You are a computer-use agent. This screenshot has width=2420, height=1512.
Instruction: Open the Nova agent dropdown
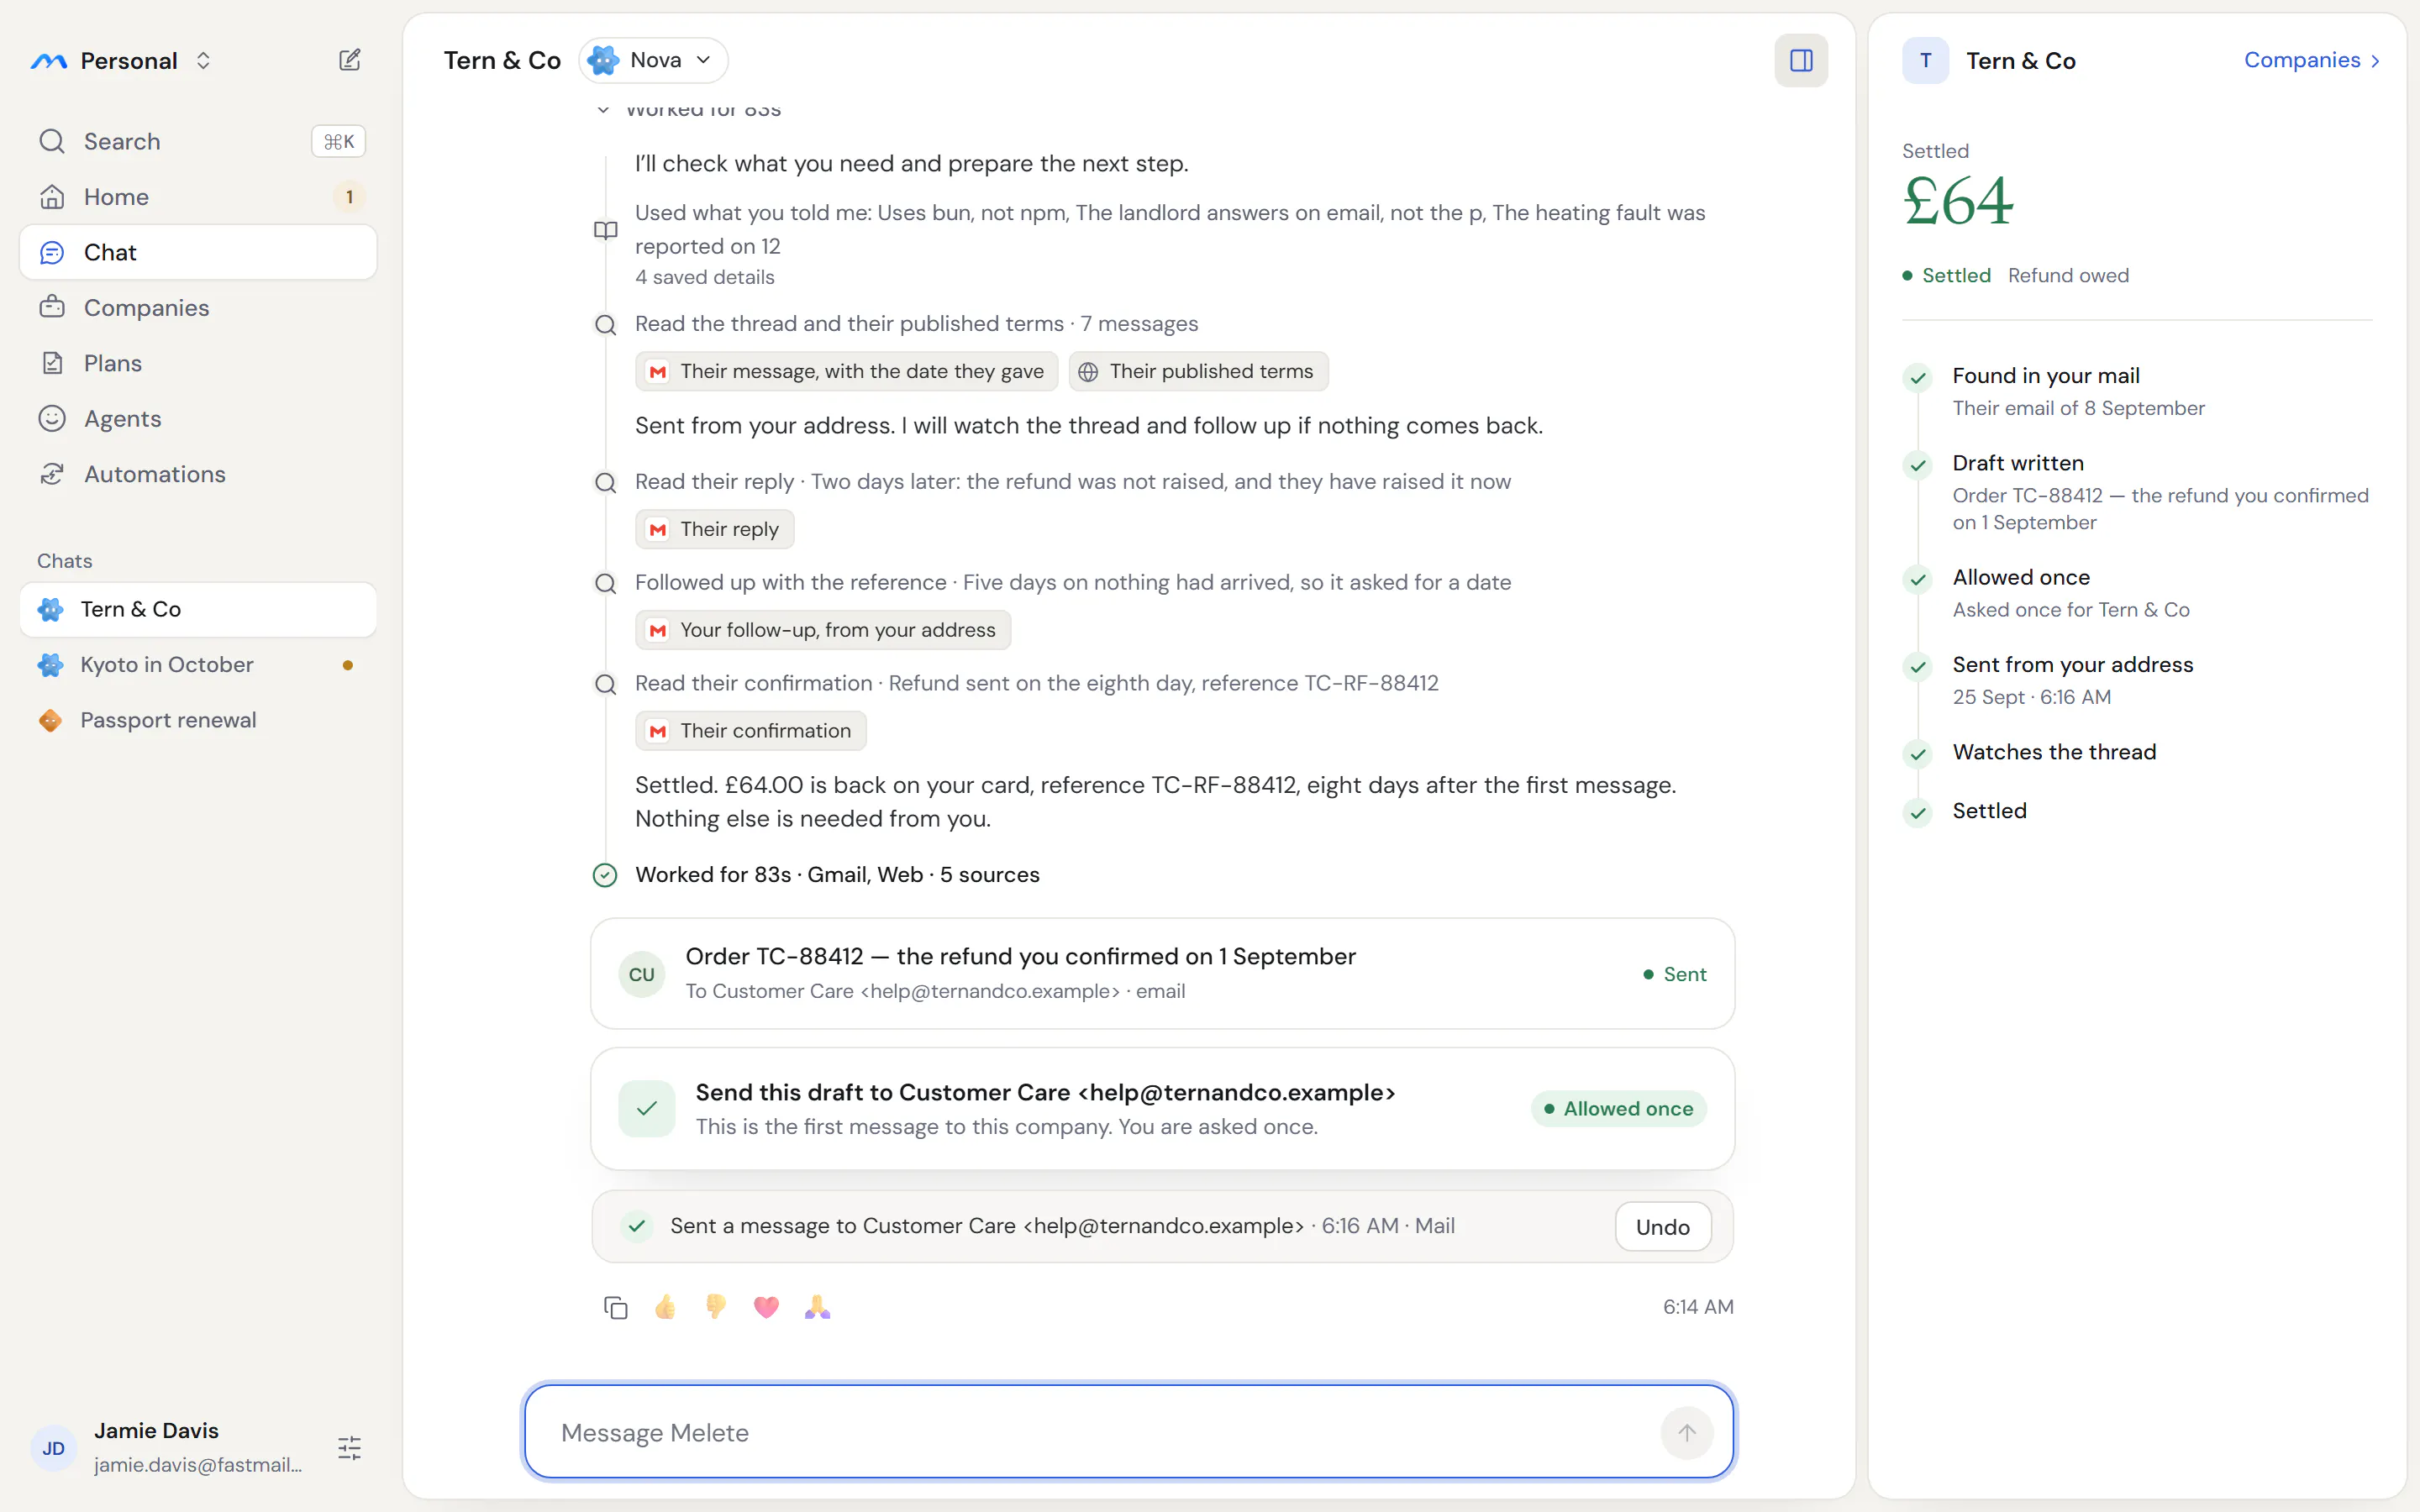pyautogui.click(x=653, y=60)
